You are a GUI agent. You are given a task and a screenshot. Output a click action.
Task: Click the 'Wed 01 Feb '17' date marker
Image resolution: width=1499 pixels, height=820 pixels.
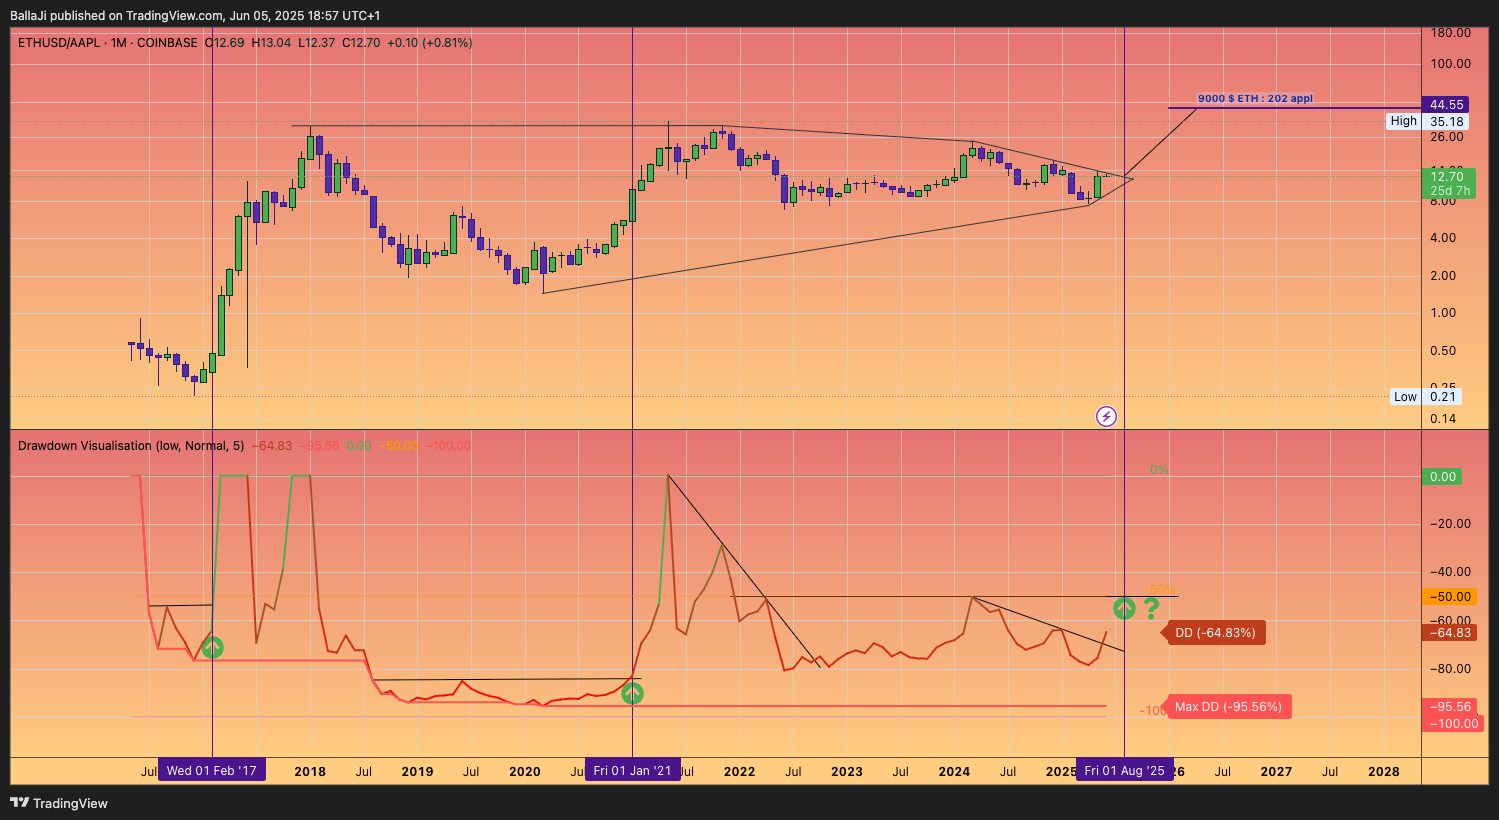click(x=212, y=771)
